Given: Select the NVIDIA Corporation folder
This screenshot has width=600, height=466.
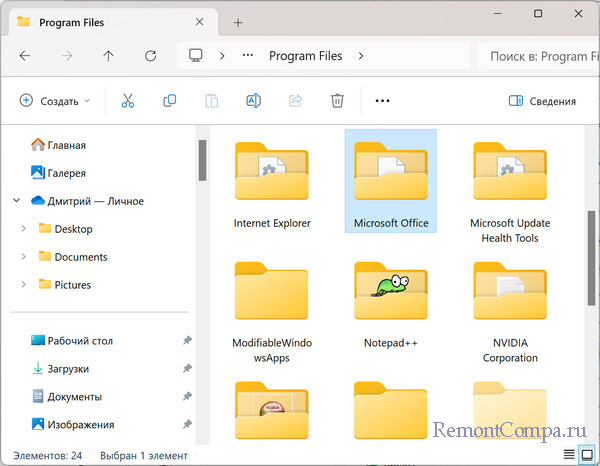Looking at the screenshot, I should 510,312.
